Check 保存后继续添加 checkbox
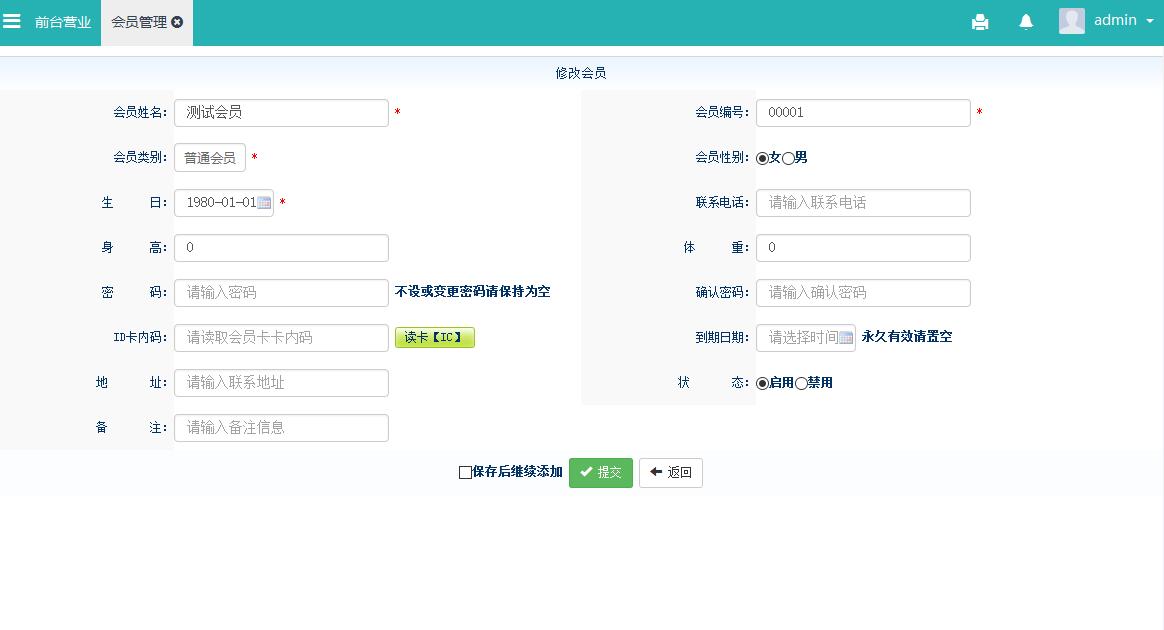Image resolution: width=1164 pixels, height=630 pixels. (x=465, y=473)
